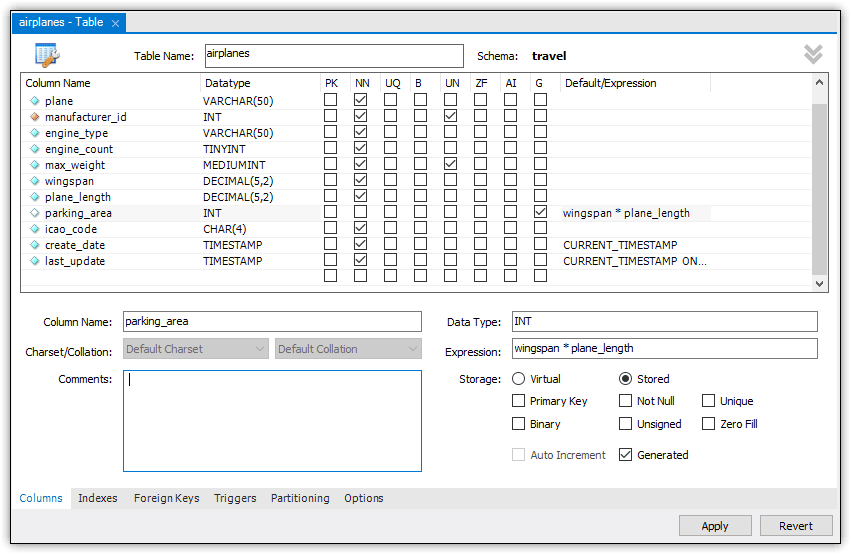Click the diamond icon beside last_update
This screenshot has width=851, height=554.
[x=34, y=261]
